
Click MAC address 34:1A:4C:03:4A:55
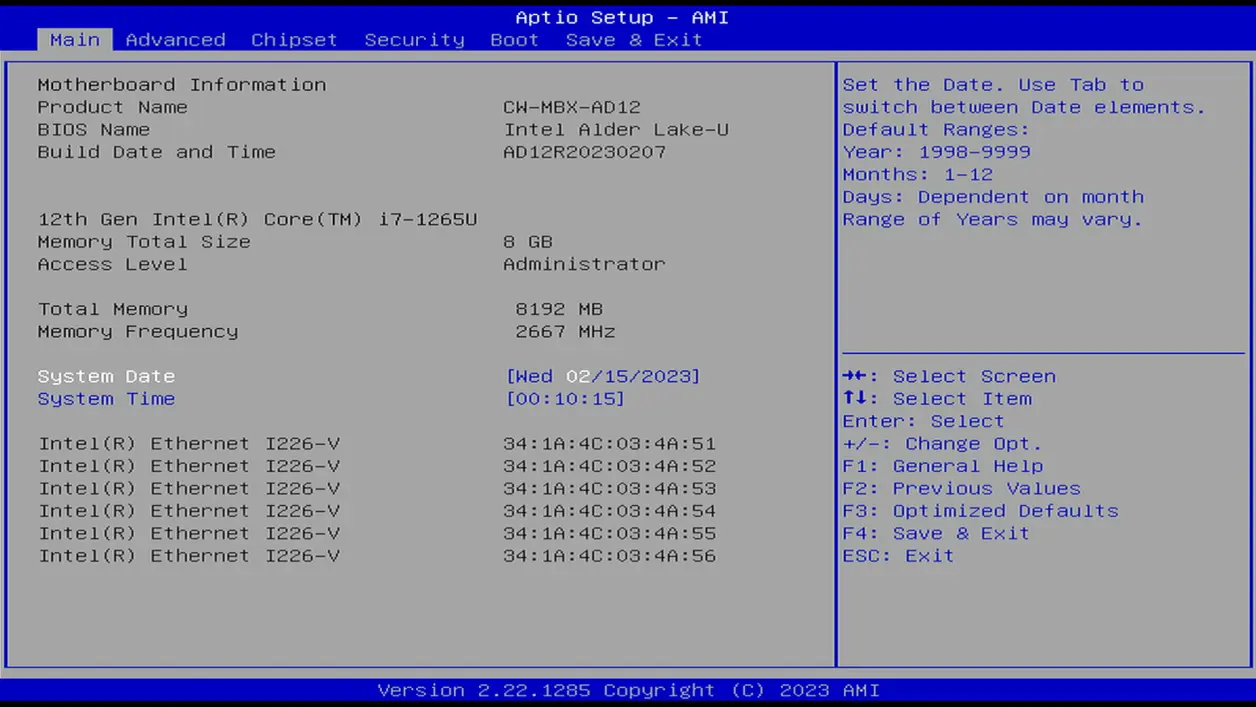[x=609, y=533]
